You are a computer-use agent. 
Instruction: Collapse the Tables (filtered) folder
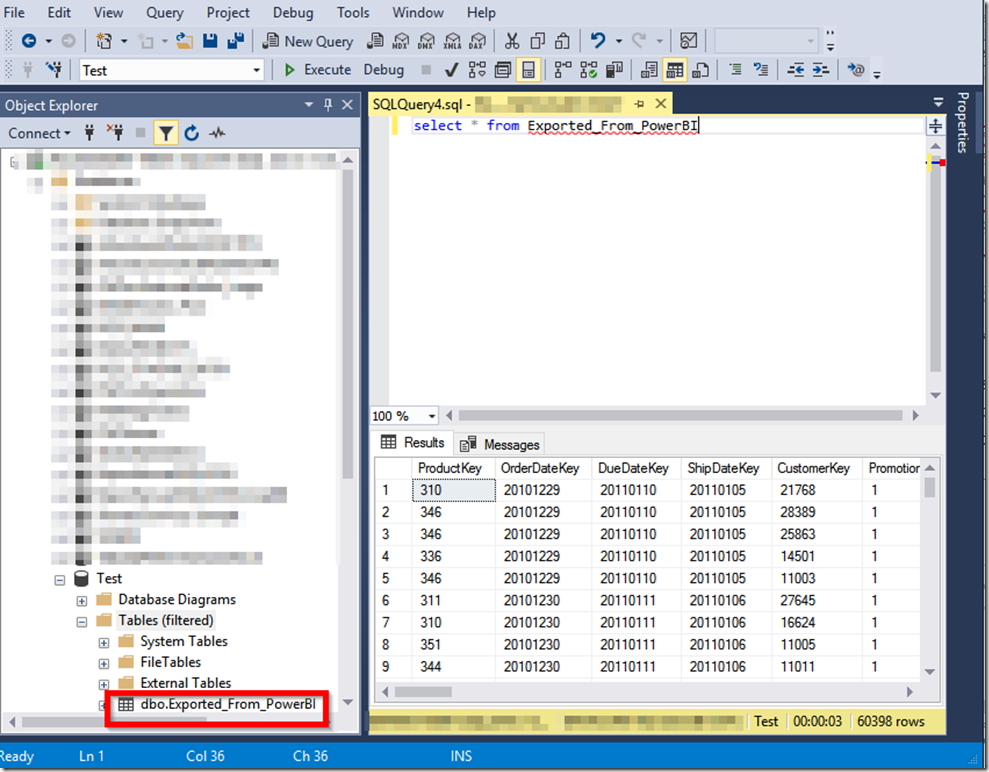tap(82, 622)
